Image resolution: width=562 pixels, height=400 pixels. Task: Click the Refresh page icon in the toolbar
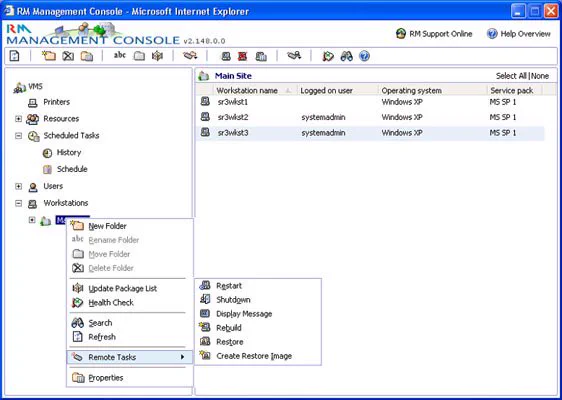14,56
